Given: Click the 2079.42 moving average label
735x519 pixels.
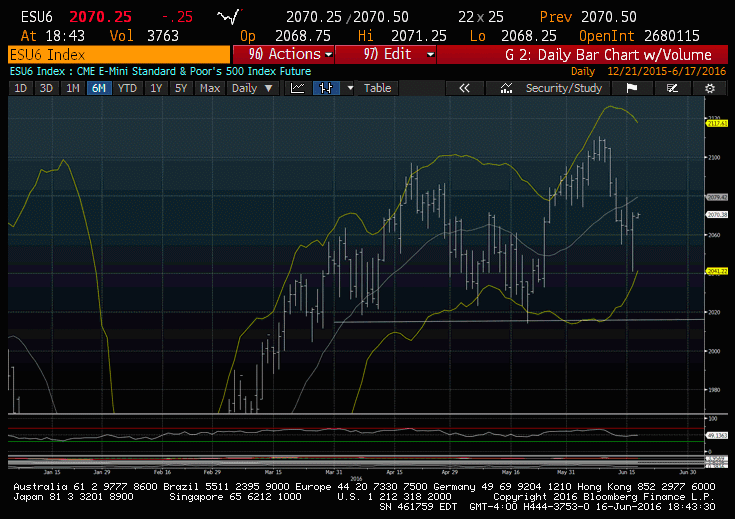Looking at the screenshot, I should pos(717,197).
